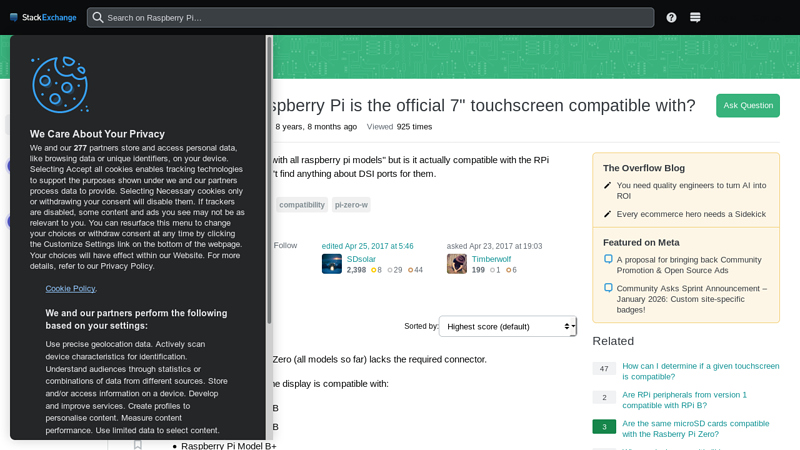
Task: Open the Sorted by dropdown
Action: pos(508,327)
